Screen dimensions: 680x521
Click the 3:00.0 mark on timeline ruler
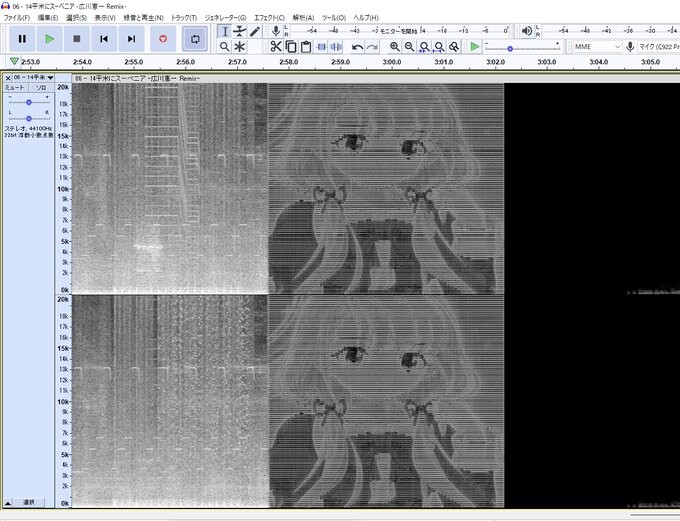392,62
